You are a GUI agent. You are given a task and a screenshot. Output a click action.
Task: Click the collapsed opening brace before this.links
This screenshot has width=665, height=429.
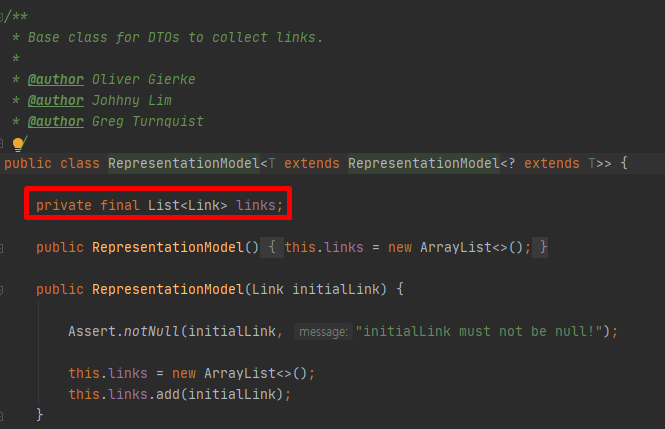click(272, 247)
